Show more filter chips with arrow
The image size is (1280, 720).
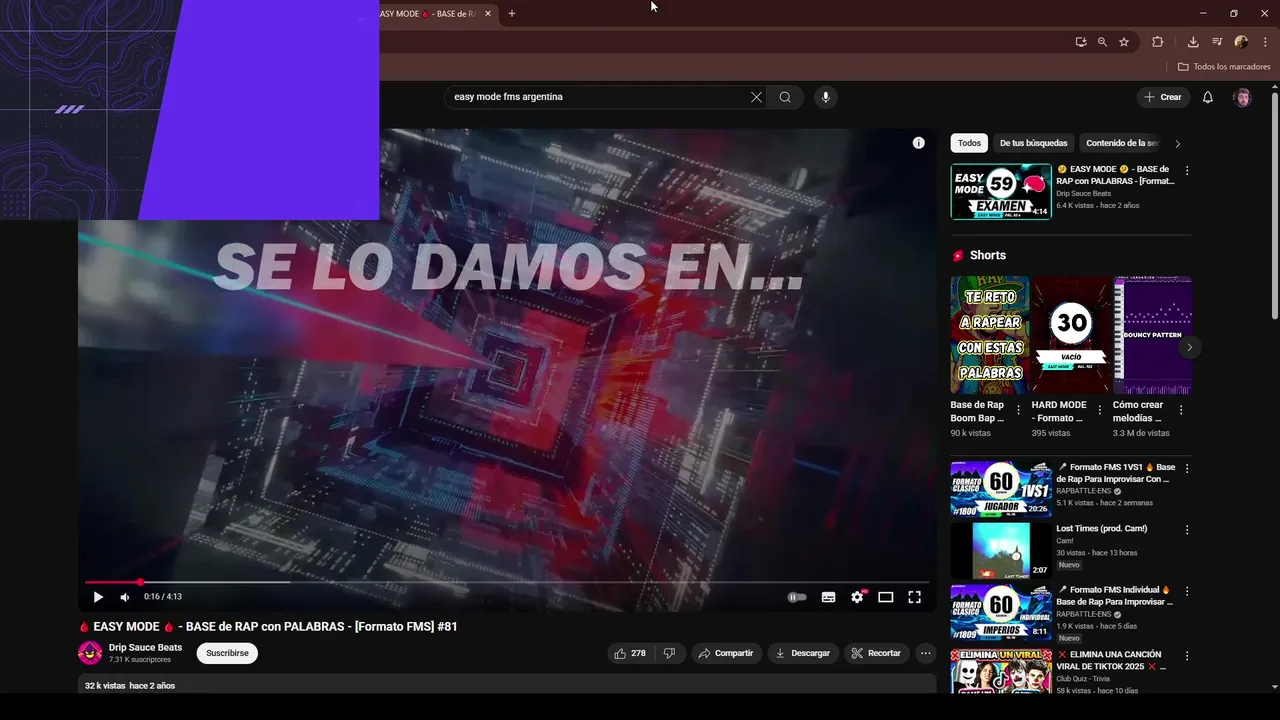click(1177, 143)
